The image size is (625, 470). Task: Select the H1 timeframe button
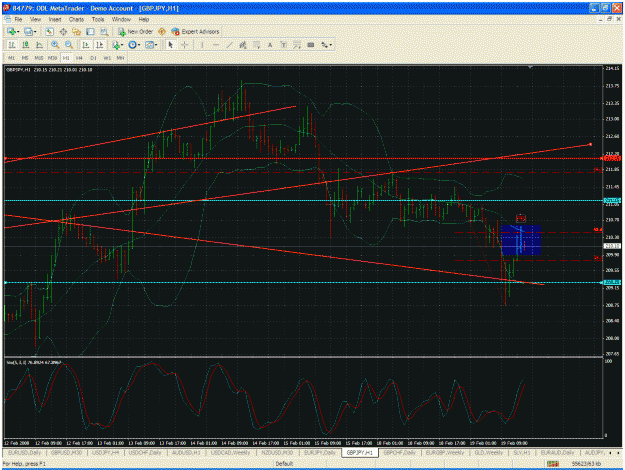(x=66, y=58)
